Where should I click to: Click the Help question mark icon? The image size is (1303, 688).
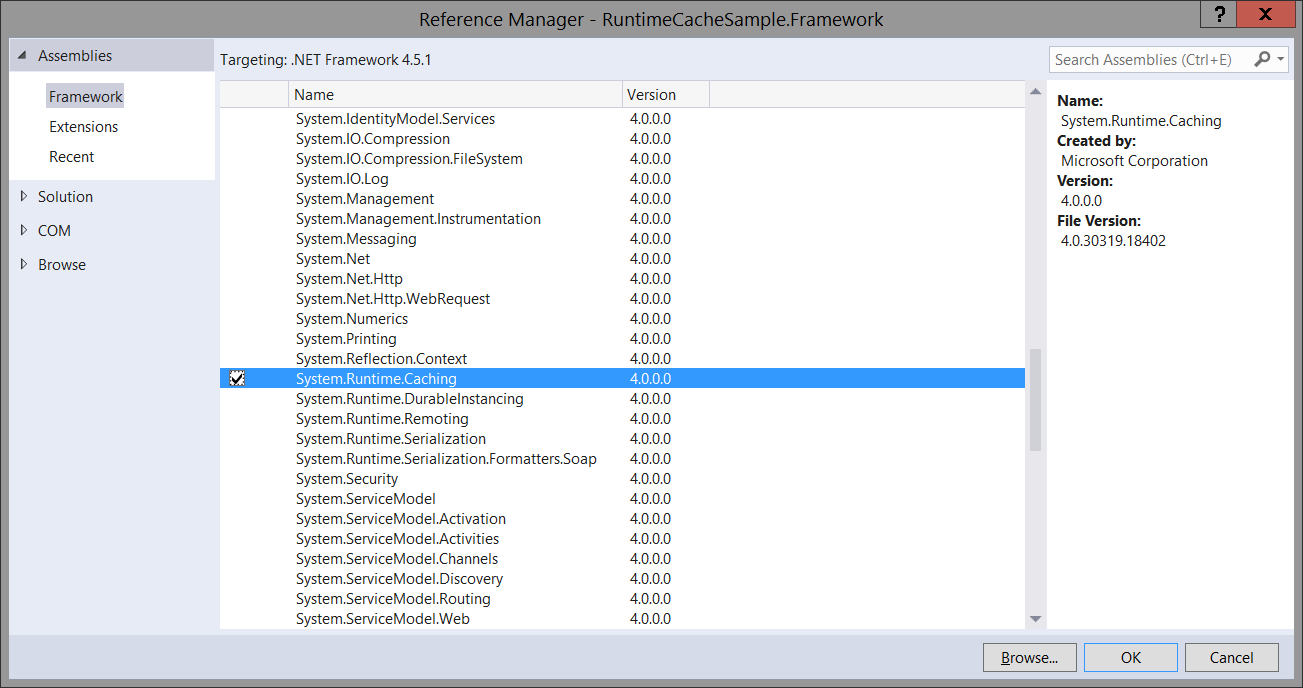(x=1218, y=14)
